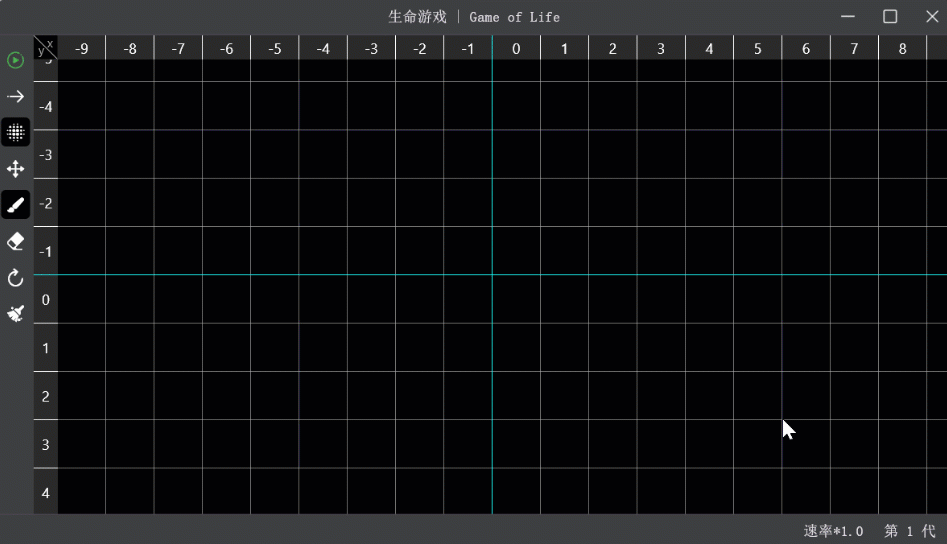Click row header 4

pos(46,492)
